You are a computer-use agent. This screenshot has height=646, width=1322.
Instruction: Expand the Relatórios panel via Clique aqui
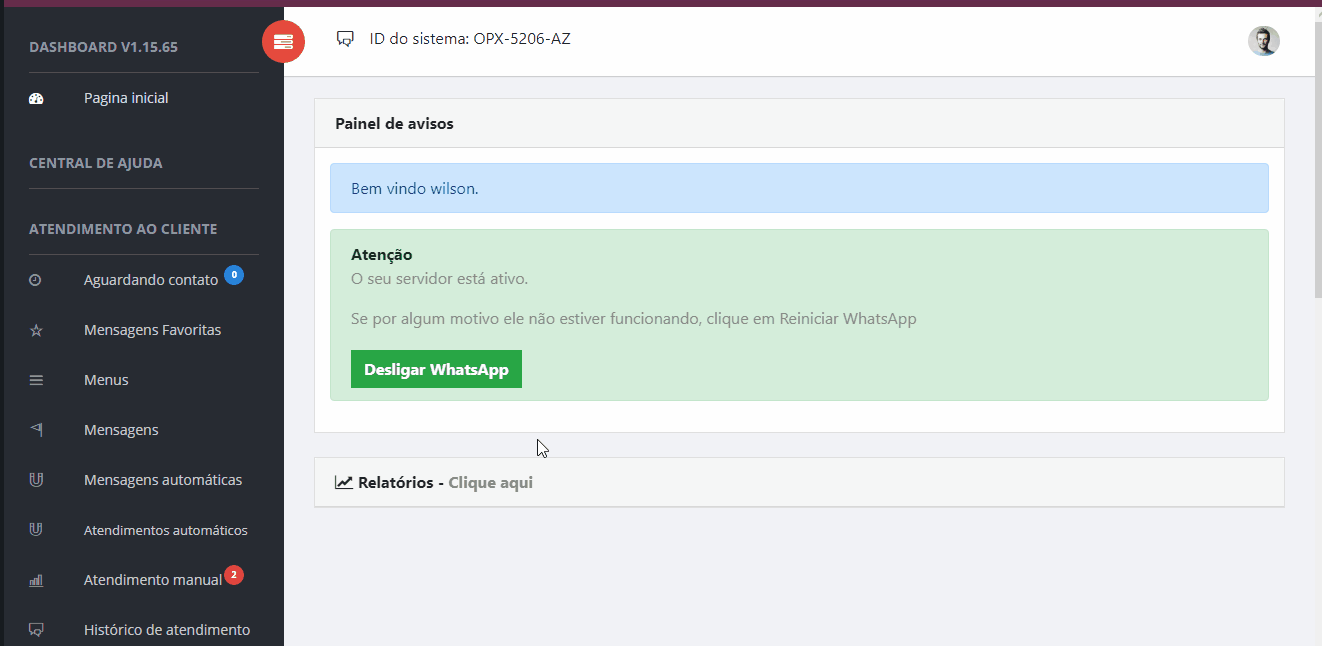tap(490, 482)
